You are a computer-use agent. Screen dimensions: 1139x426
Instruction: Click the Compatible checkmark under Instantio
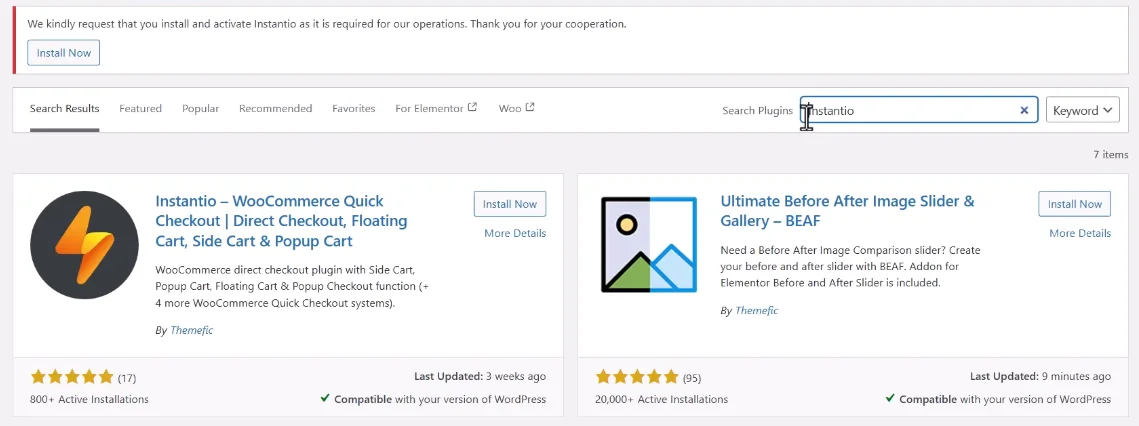tap(325, 399)
